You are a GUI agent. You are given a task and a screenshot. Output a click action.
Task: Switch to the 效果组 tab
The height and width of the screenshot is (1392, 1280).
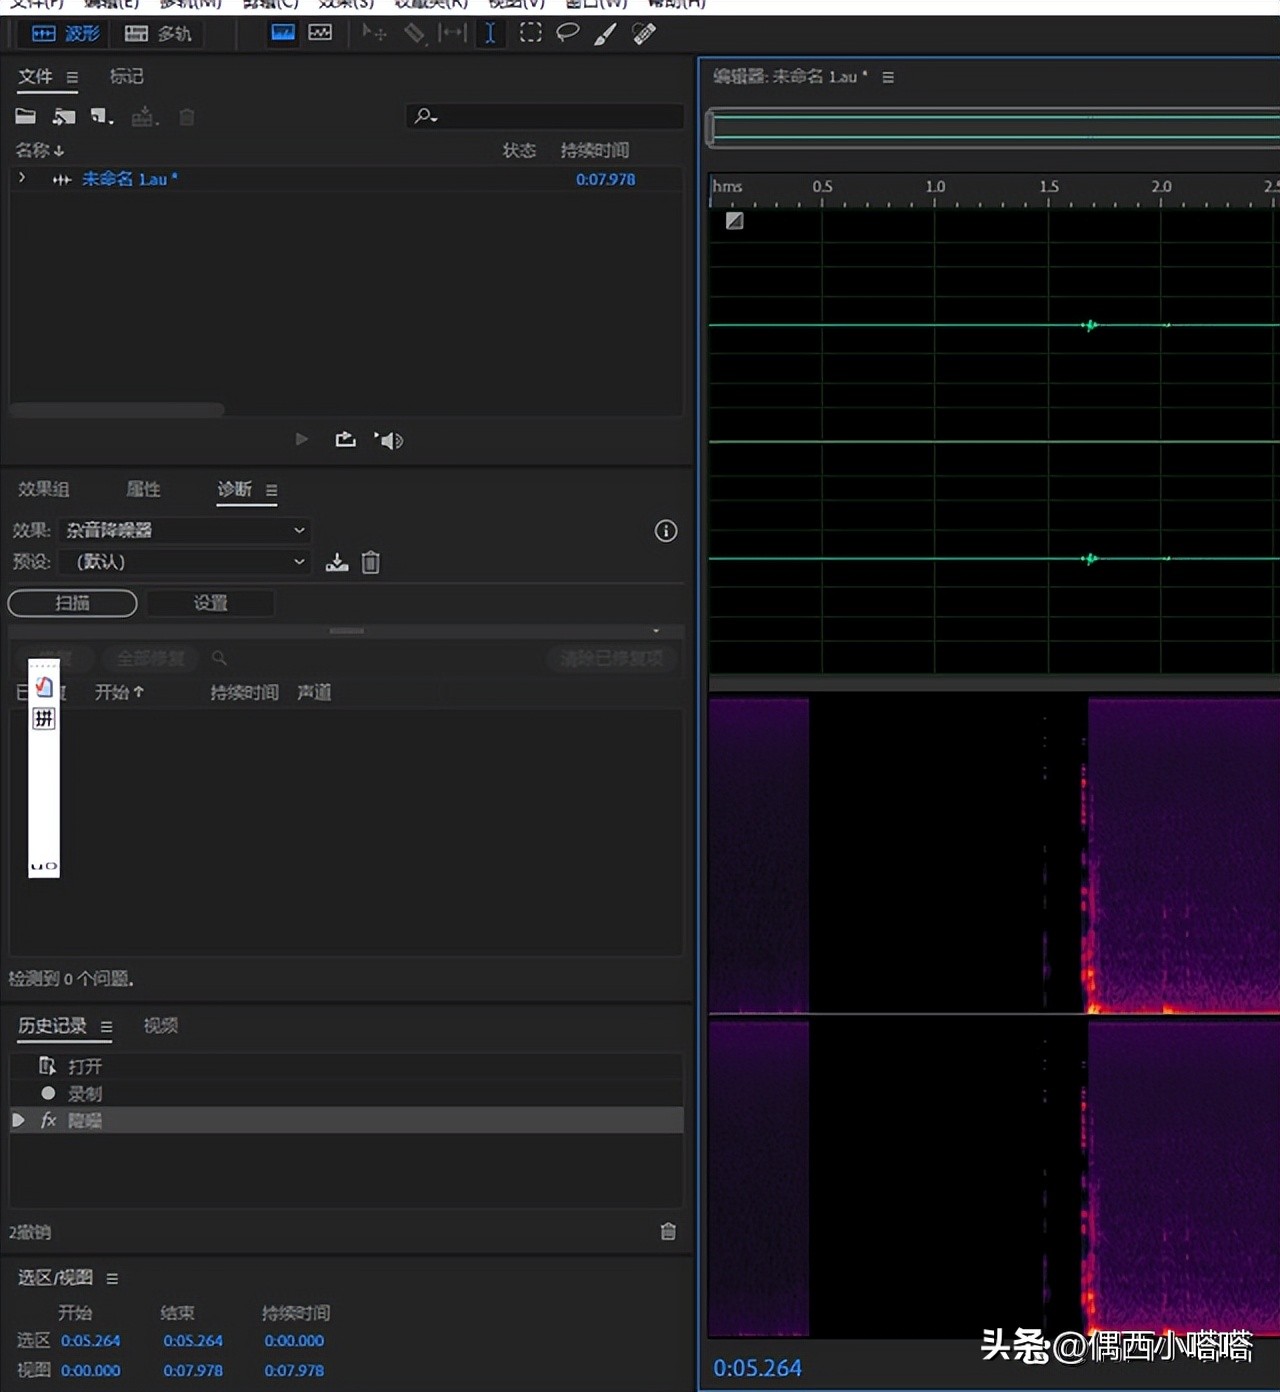[43, 489]
